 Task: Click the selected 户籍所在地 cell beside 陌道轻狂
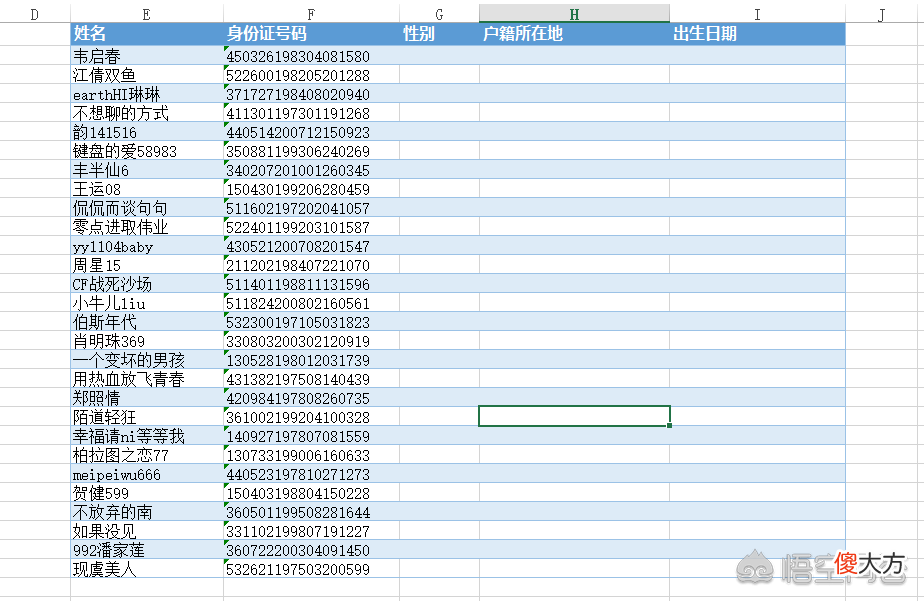click(574, 416)
